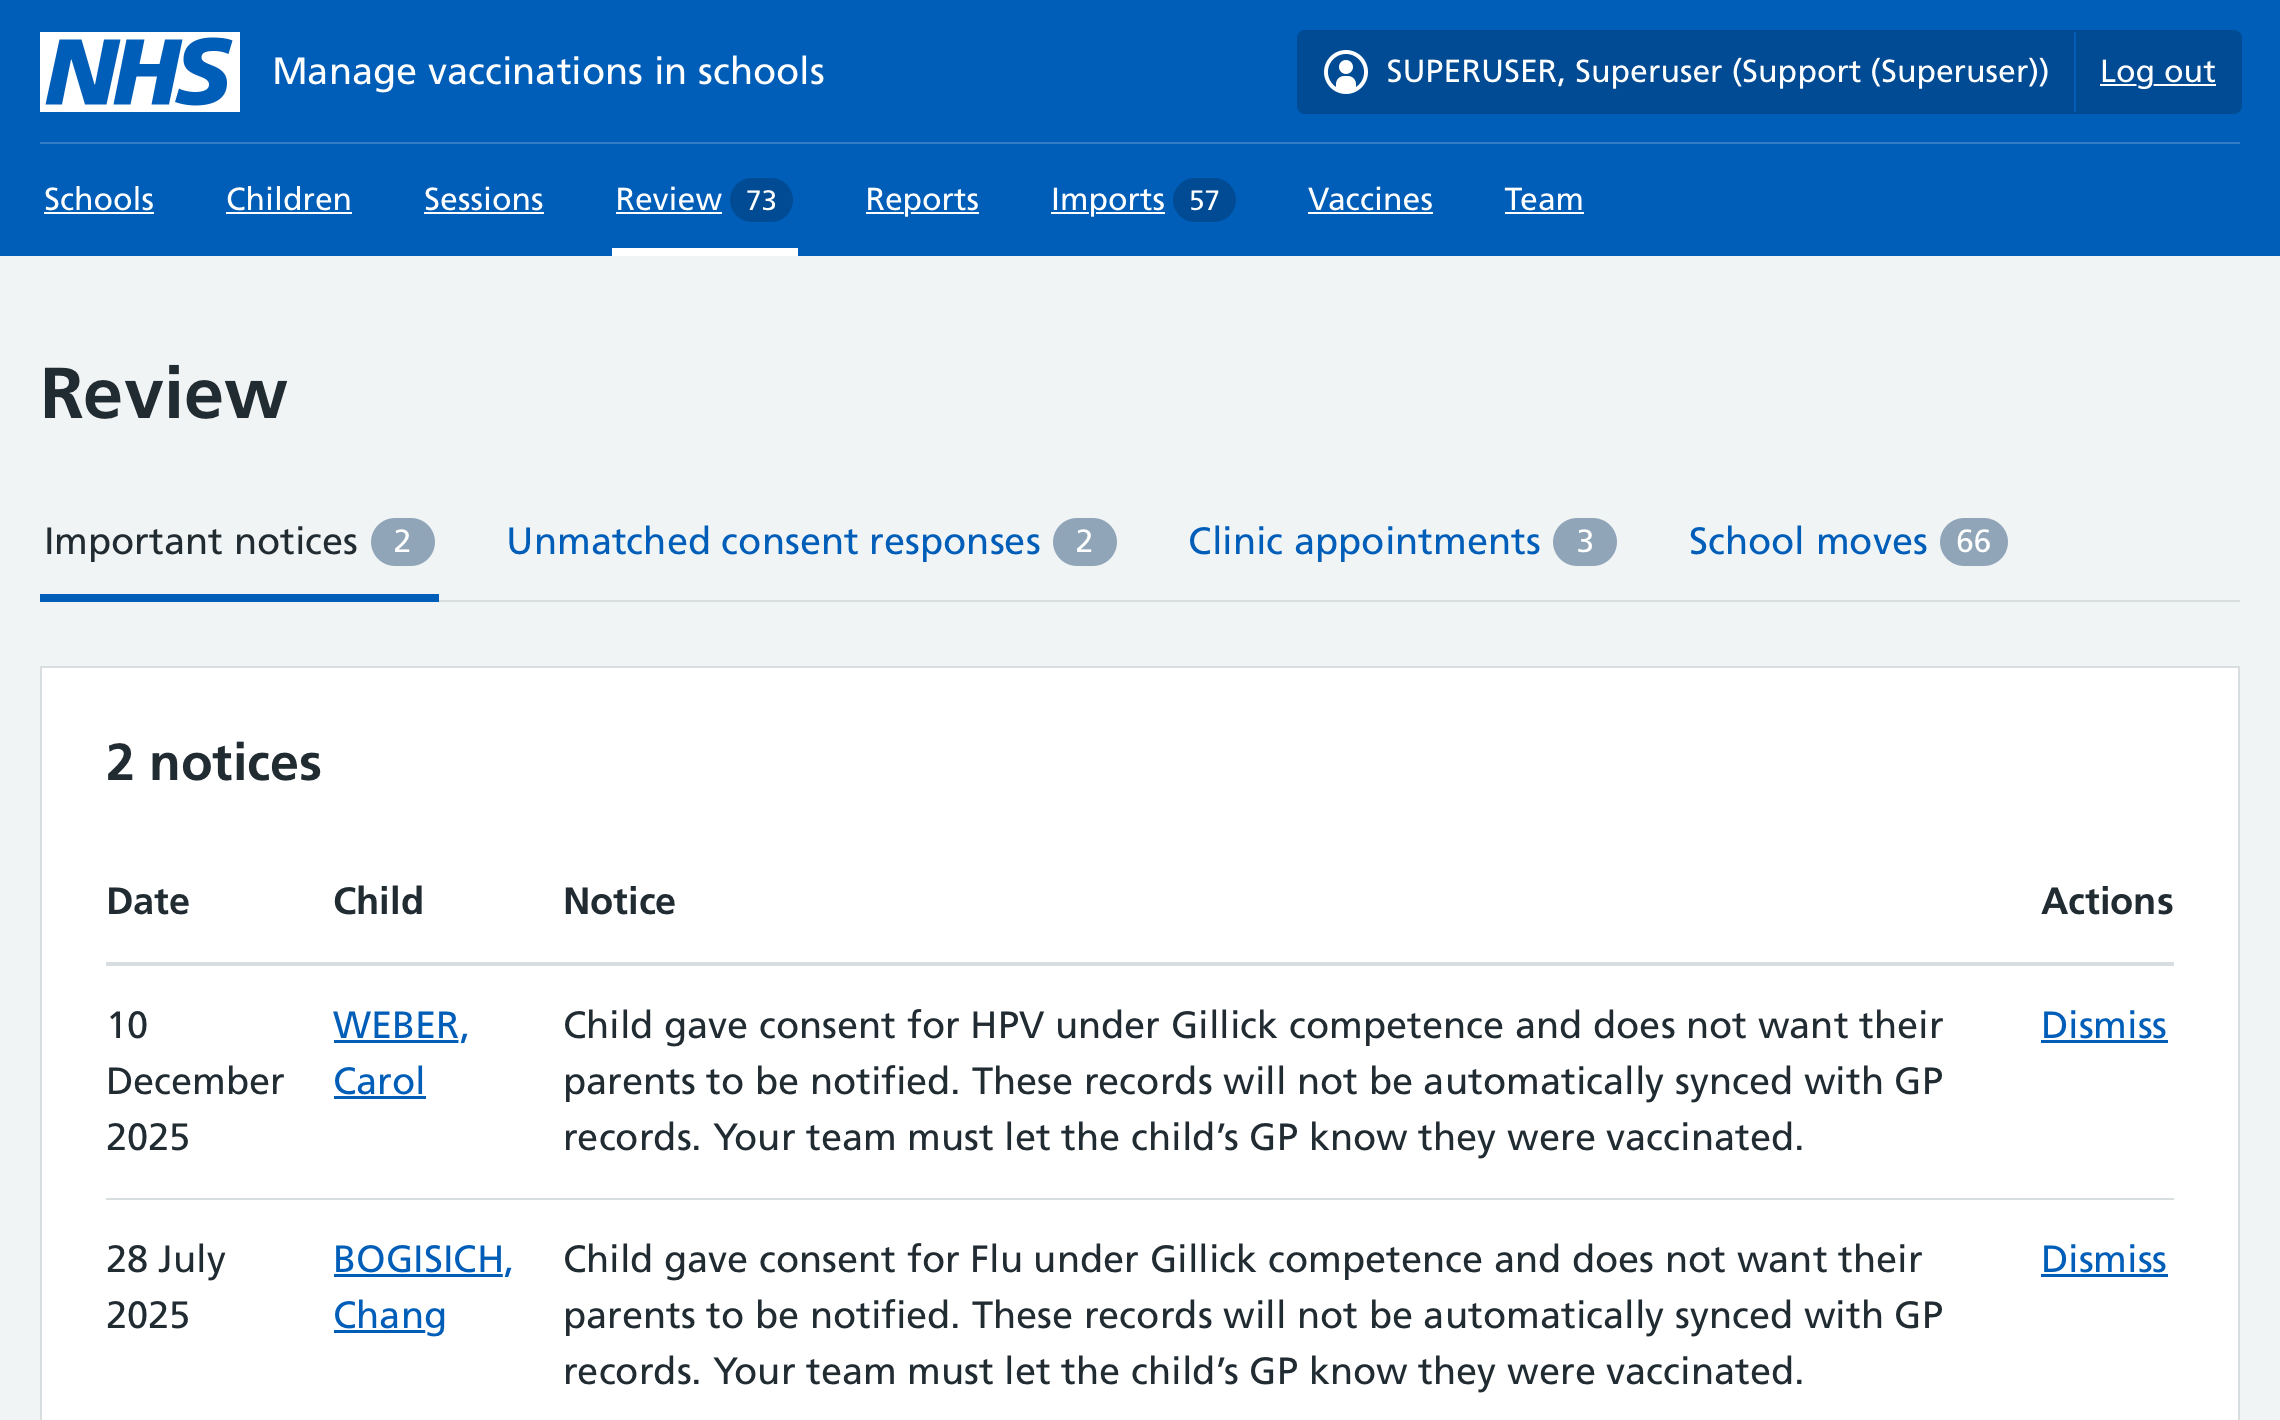Click the 'Notice' column header
The height and width of the screenshot is (1420, 2280).
click(620, 901)
